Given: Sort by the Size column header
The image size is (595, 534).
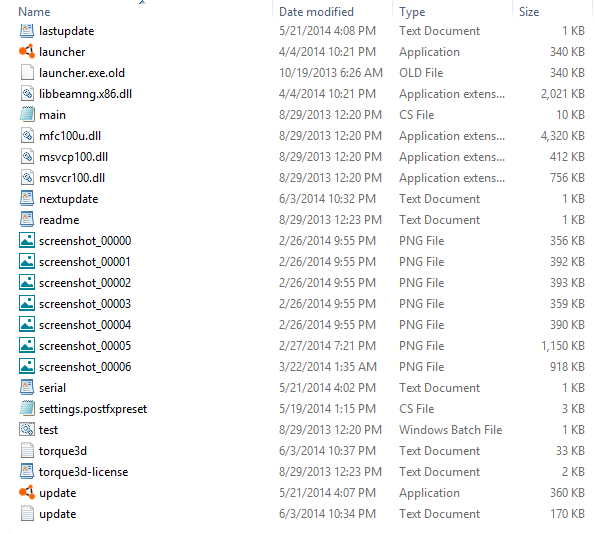Looking at the screenshot, I should click(529, 12).
